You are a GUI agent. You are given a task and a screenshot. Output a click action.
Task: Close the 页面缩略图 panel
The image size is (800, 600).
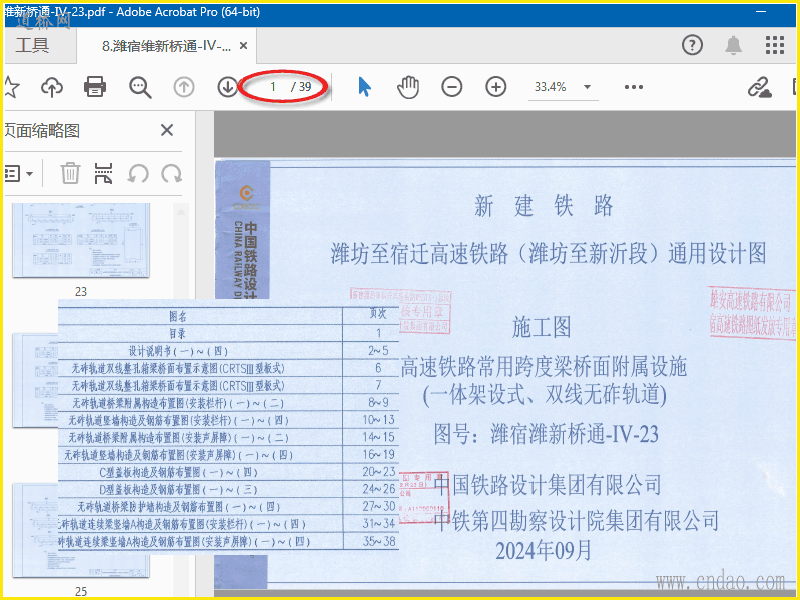(x=167, y=130)
